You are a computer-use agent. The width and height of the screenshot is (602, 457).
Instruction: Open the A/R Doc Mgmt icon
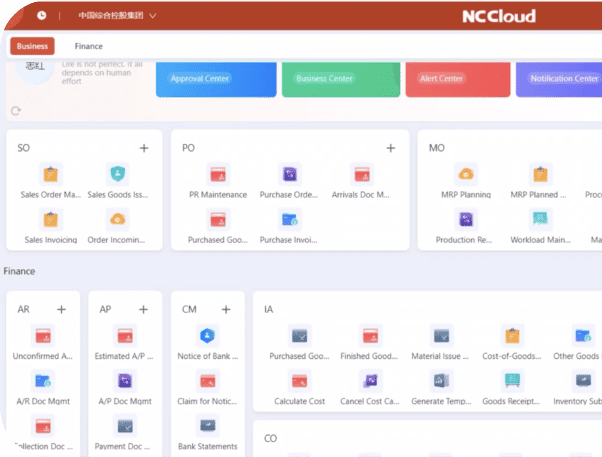[x=43, y=380]
